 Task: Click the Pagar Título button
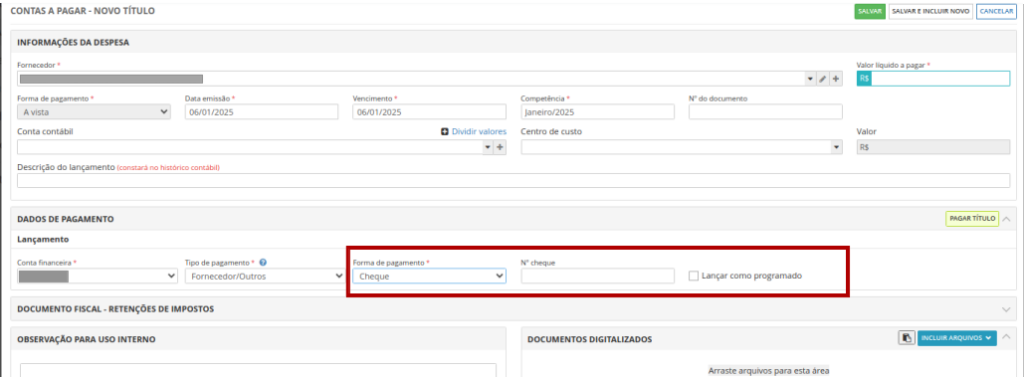tap(972, 219)
